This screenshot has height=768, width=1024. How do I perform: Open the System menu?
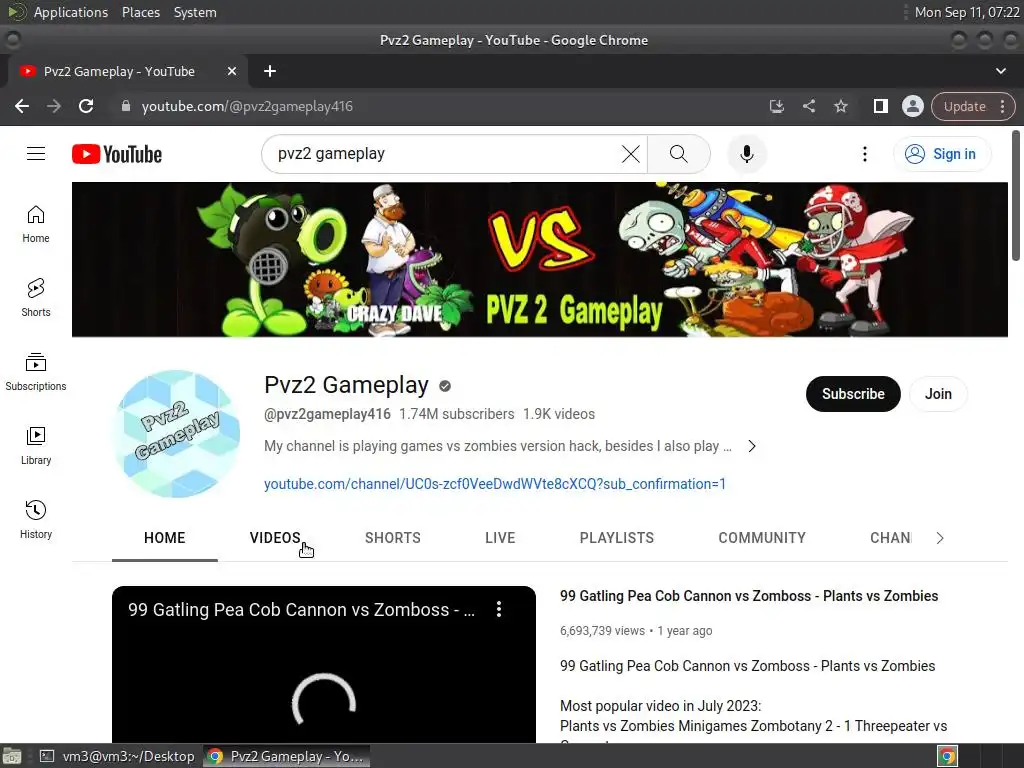tap(195, 12)
